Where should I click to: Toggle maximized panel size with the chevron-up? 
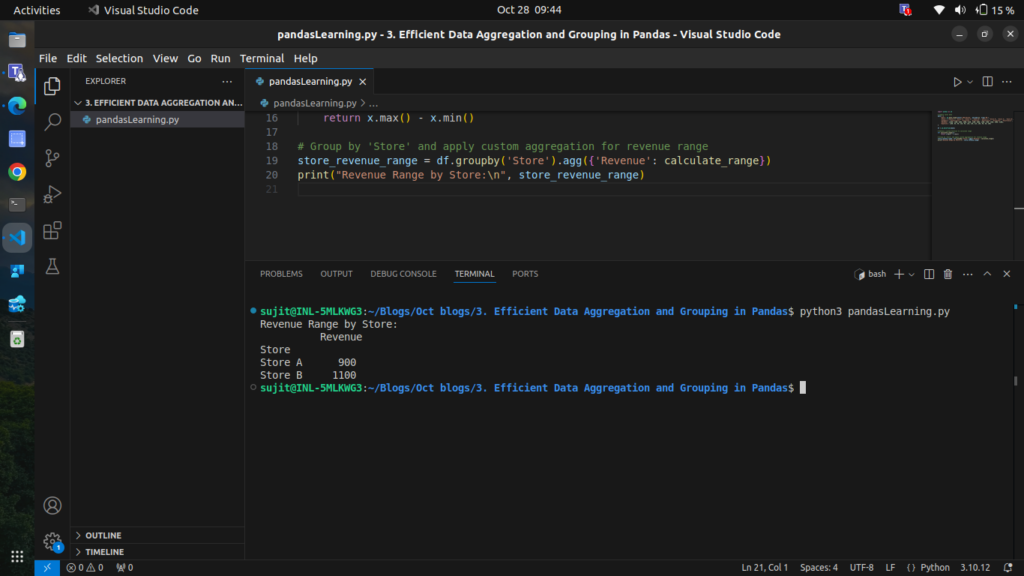click(x=987, y=274)
